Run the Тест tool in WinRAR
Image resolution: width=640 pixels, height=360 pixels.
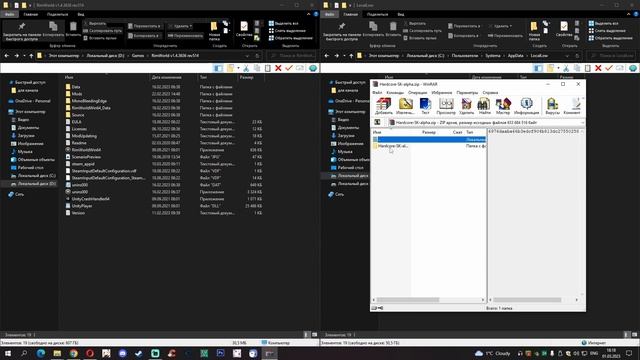pos(425,106)
